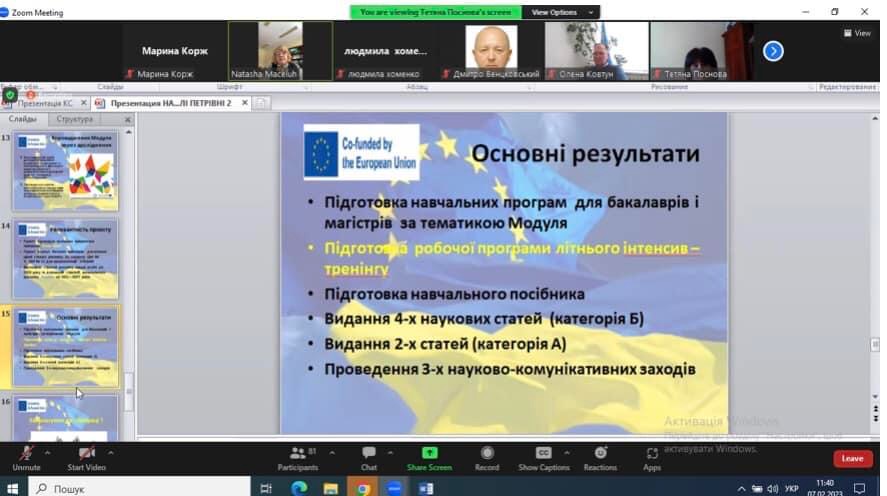Click bullet Видання 4-х наукових статей
887x496 pixels.
coord(484,319)
